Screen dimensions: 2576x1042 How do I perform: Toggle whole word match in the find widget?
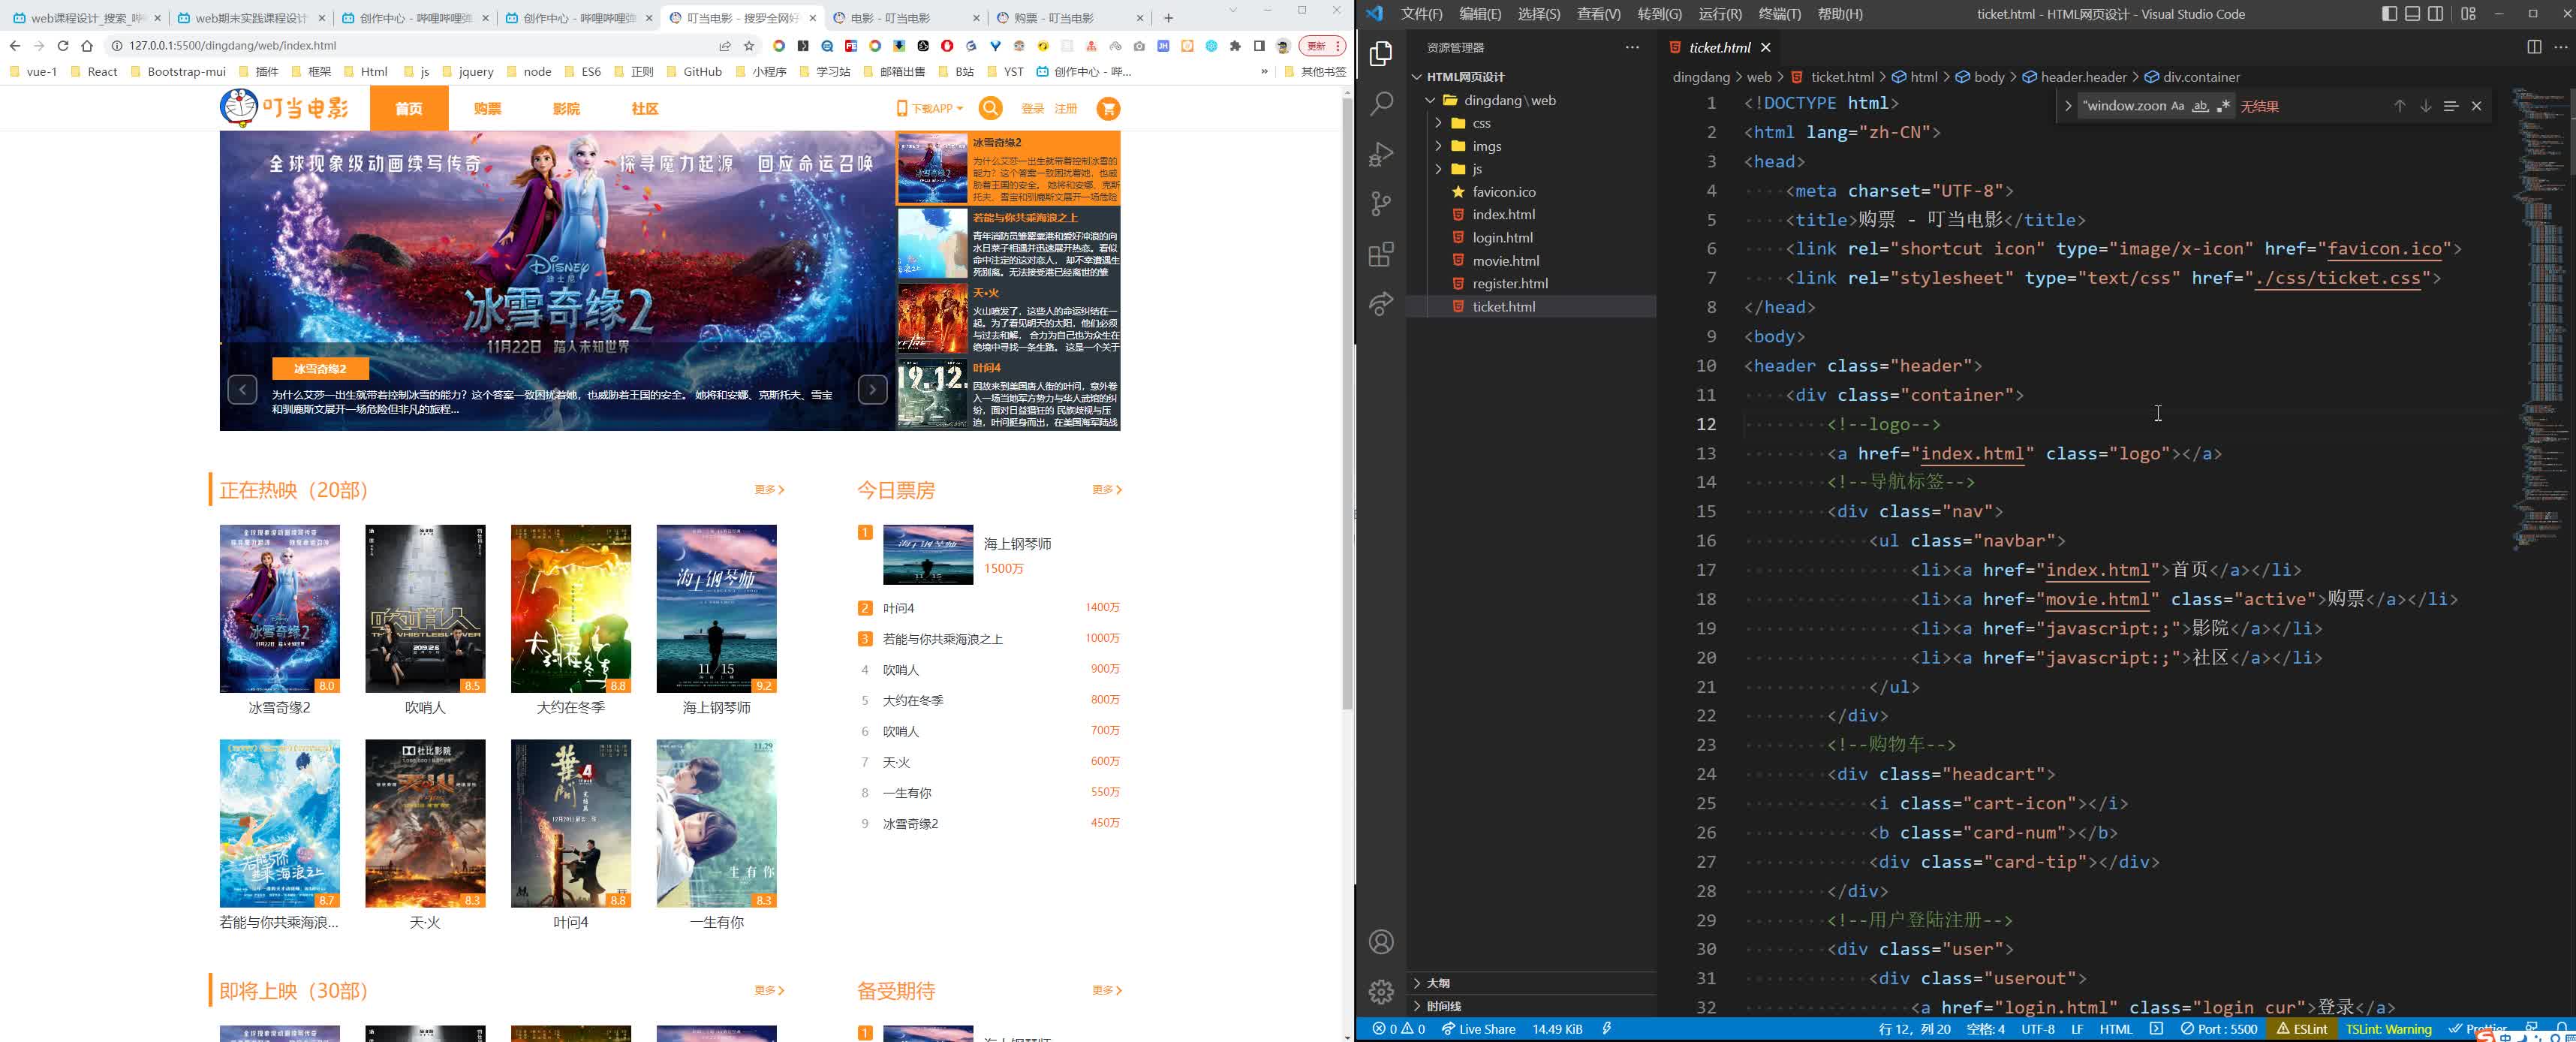[x=2200, y=105]
